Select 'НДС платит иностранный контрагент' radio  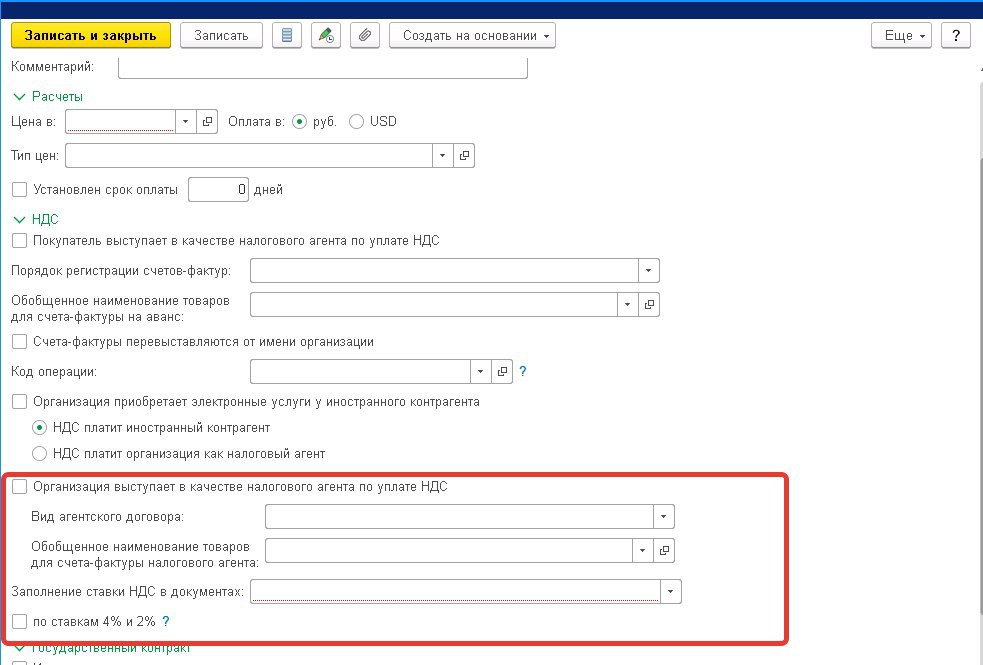[x=39, y=428]
